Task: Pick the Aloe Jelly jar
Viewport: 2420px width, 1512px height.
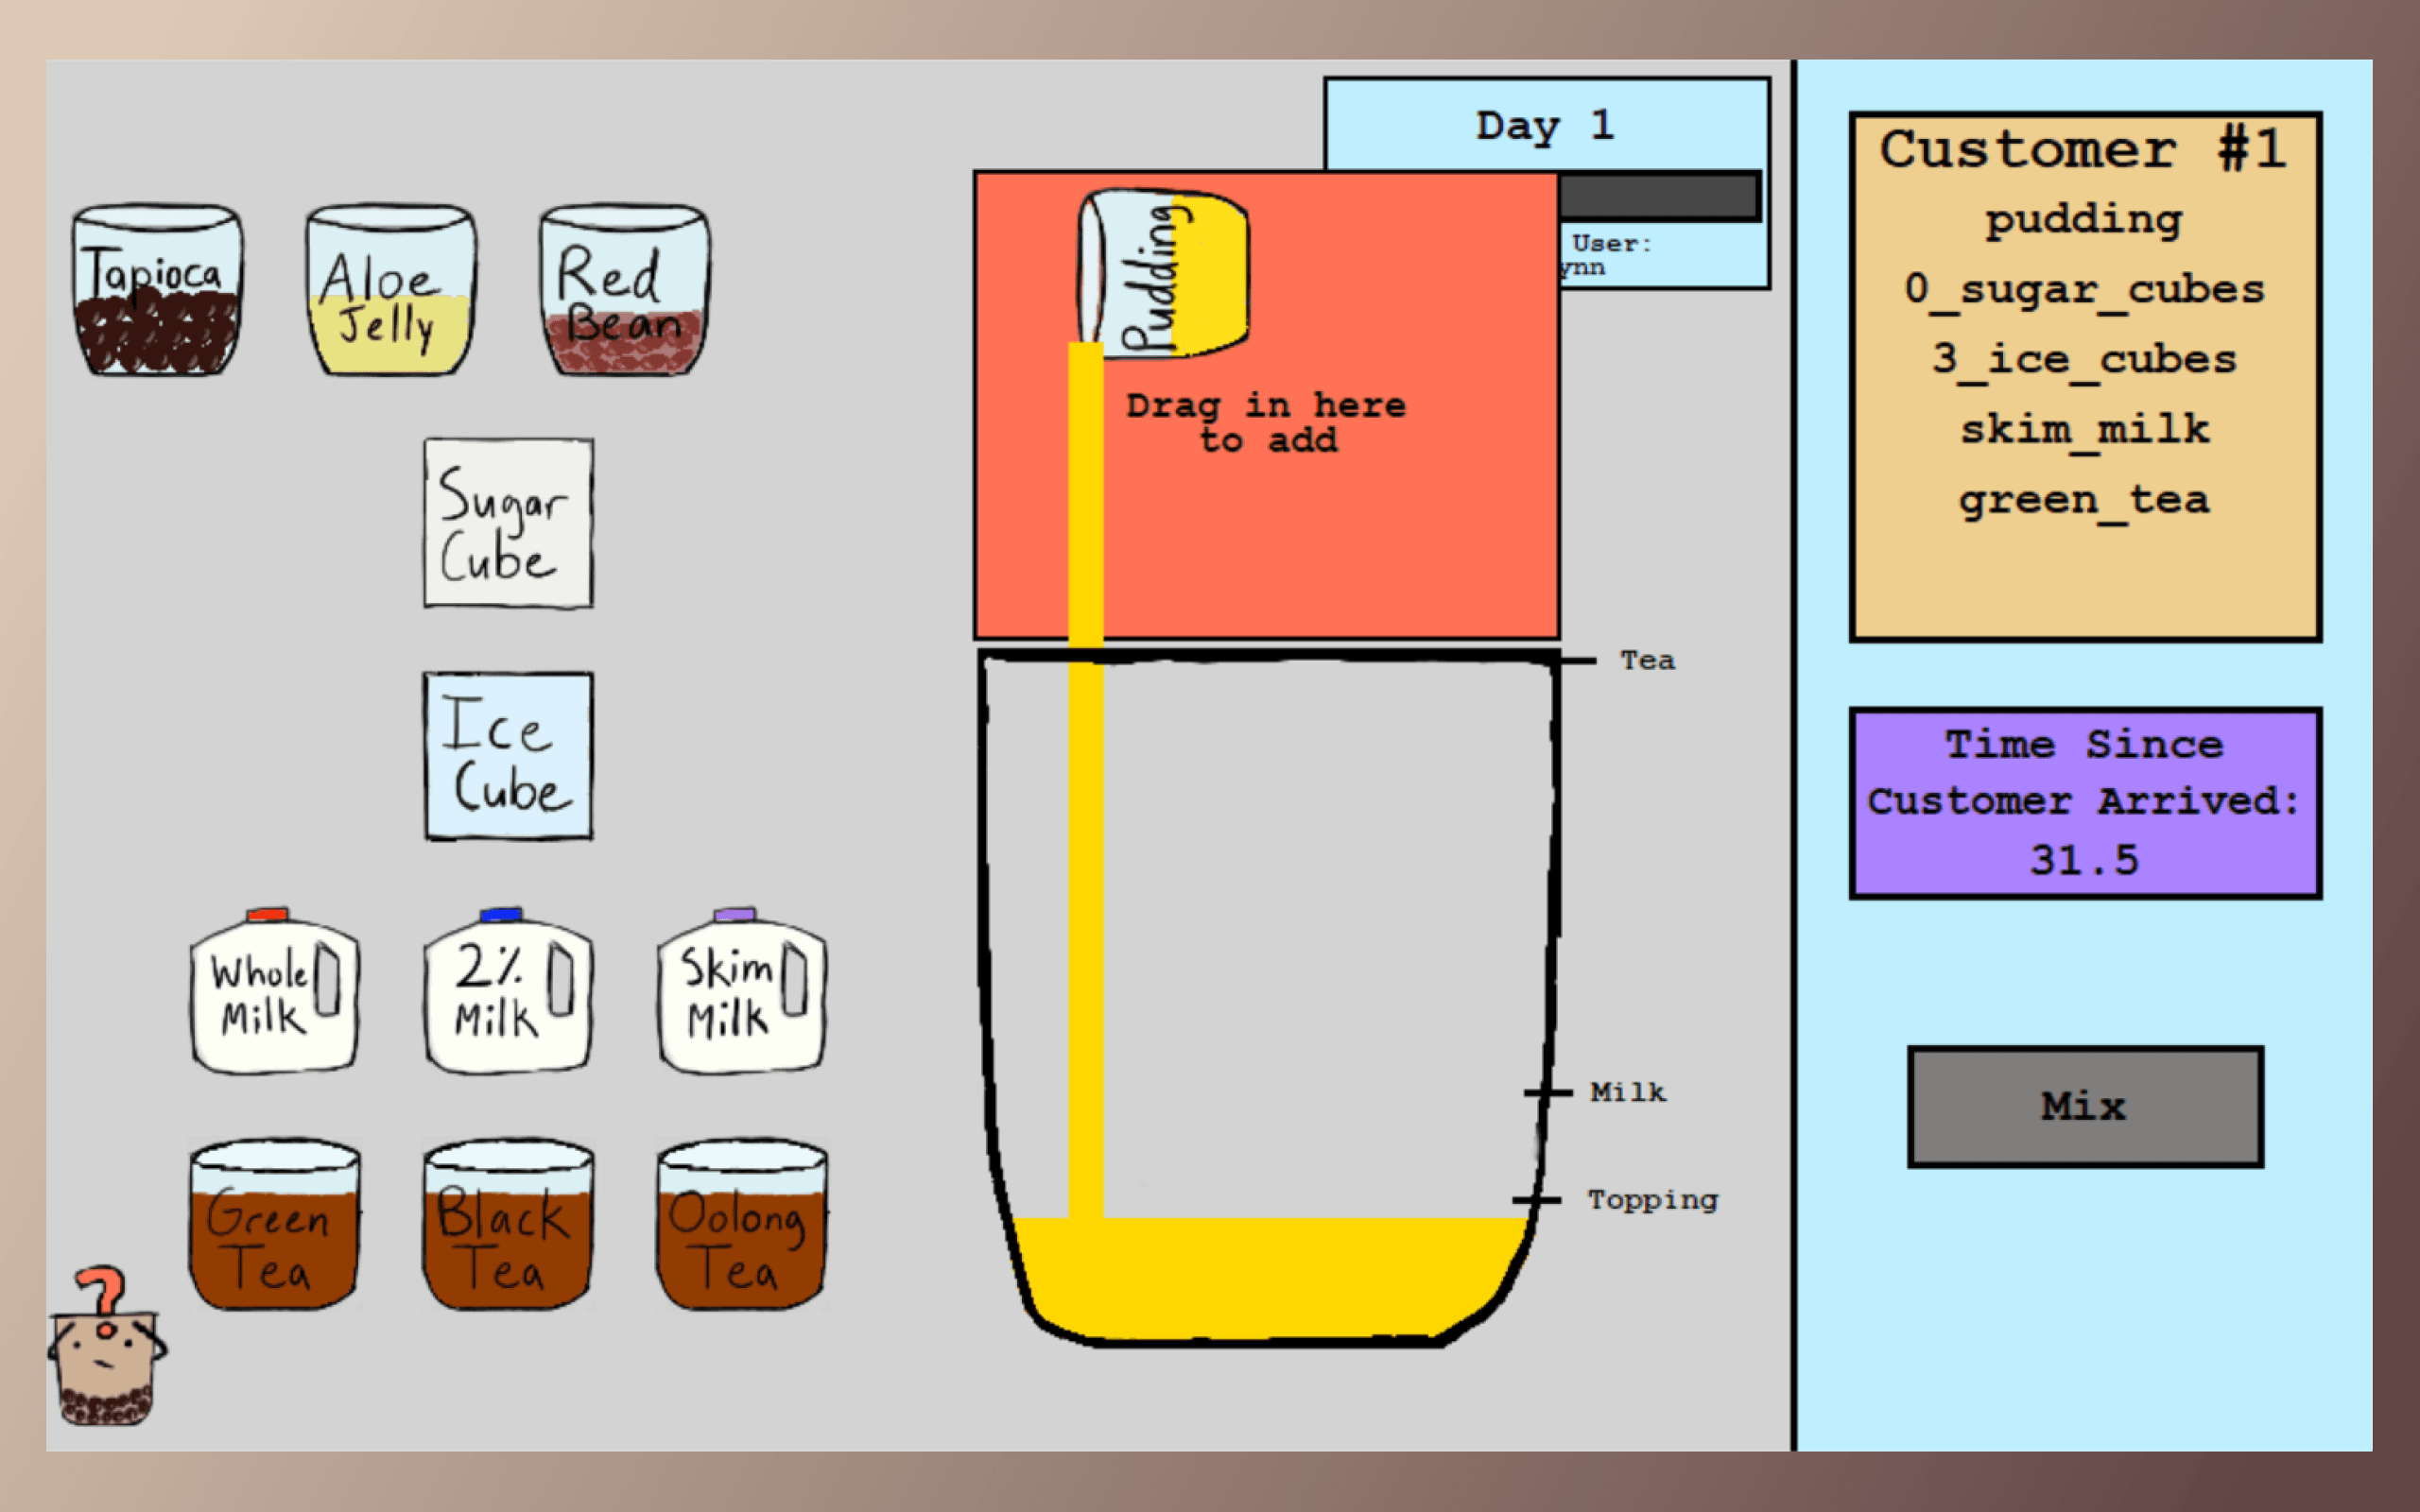Action: [x=391, y=290]
